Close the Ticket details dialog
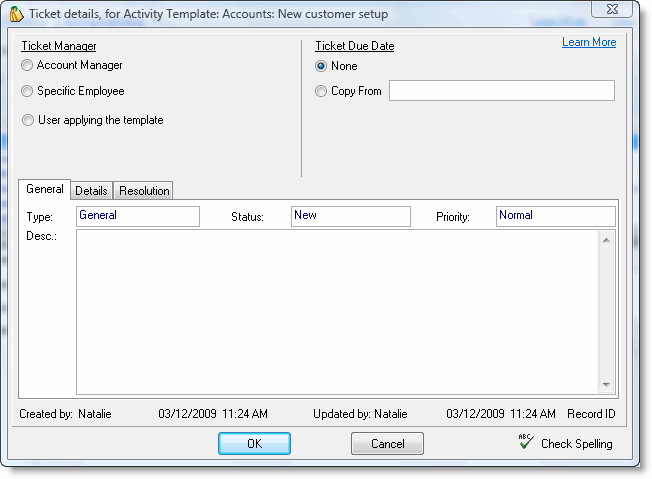652x479 pixels. [613, 9]
